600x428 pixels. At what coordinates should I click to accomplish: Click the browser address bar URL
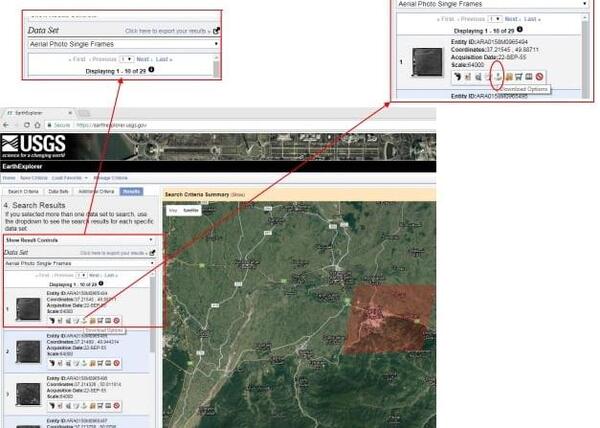click(112, 125)
